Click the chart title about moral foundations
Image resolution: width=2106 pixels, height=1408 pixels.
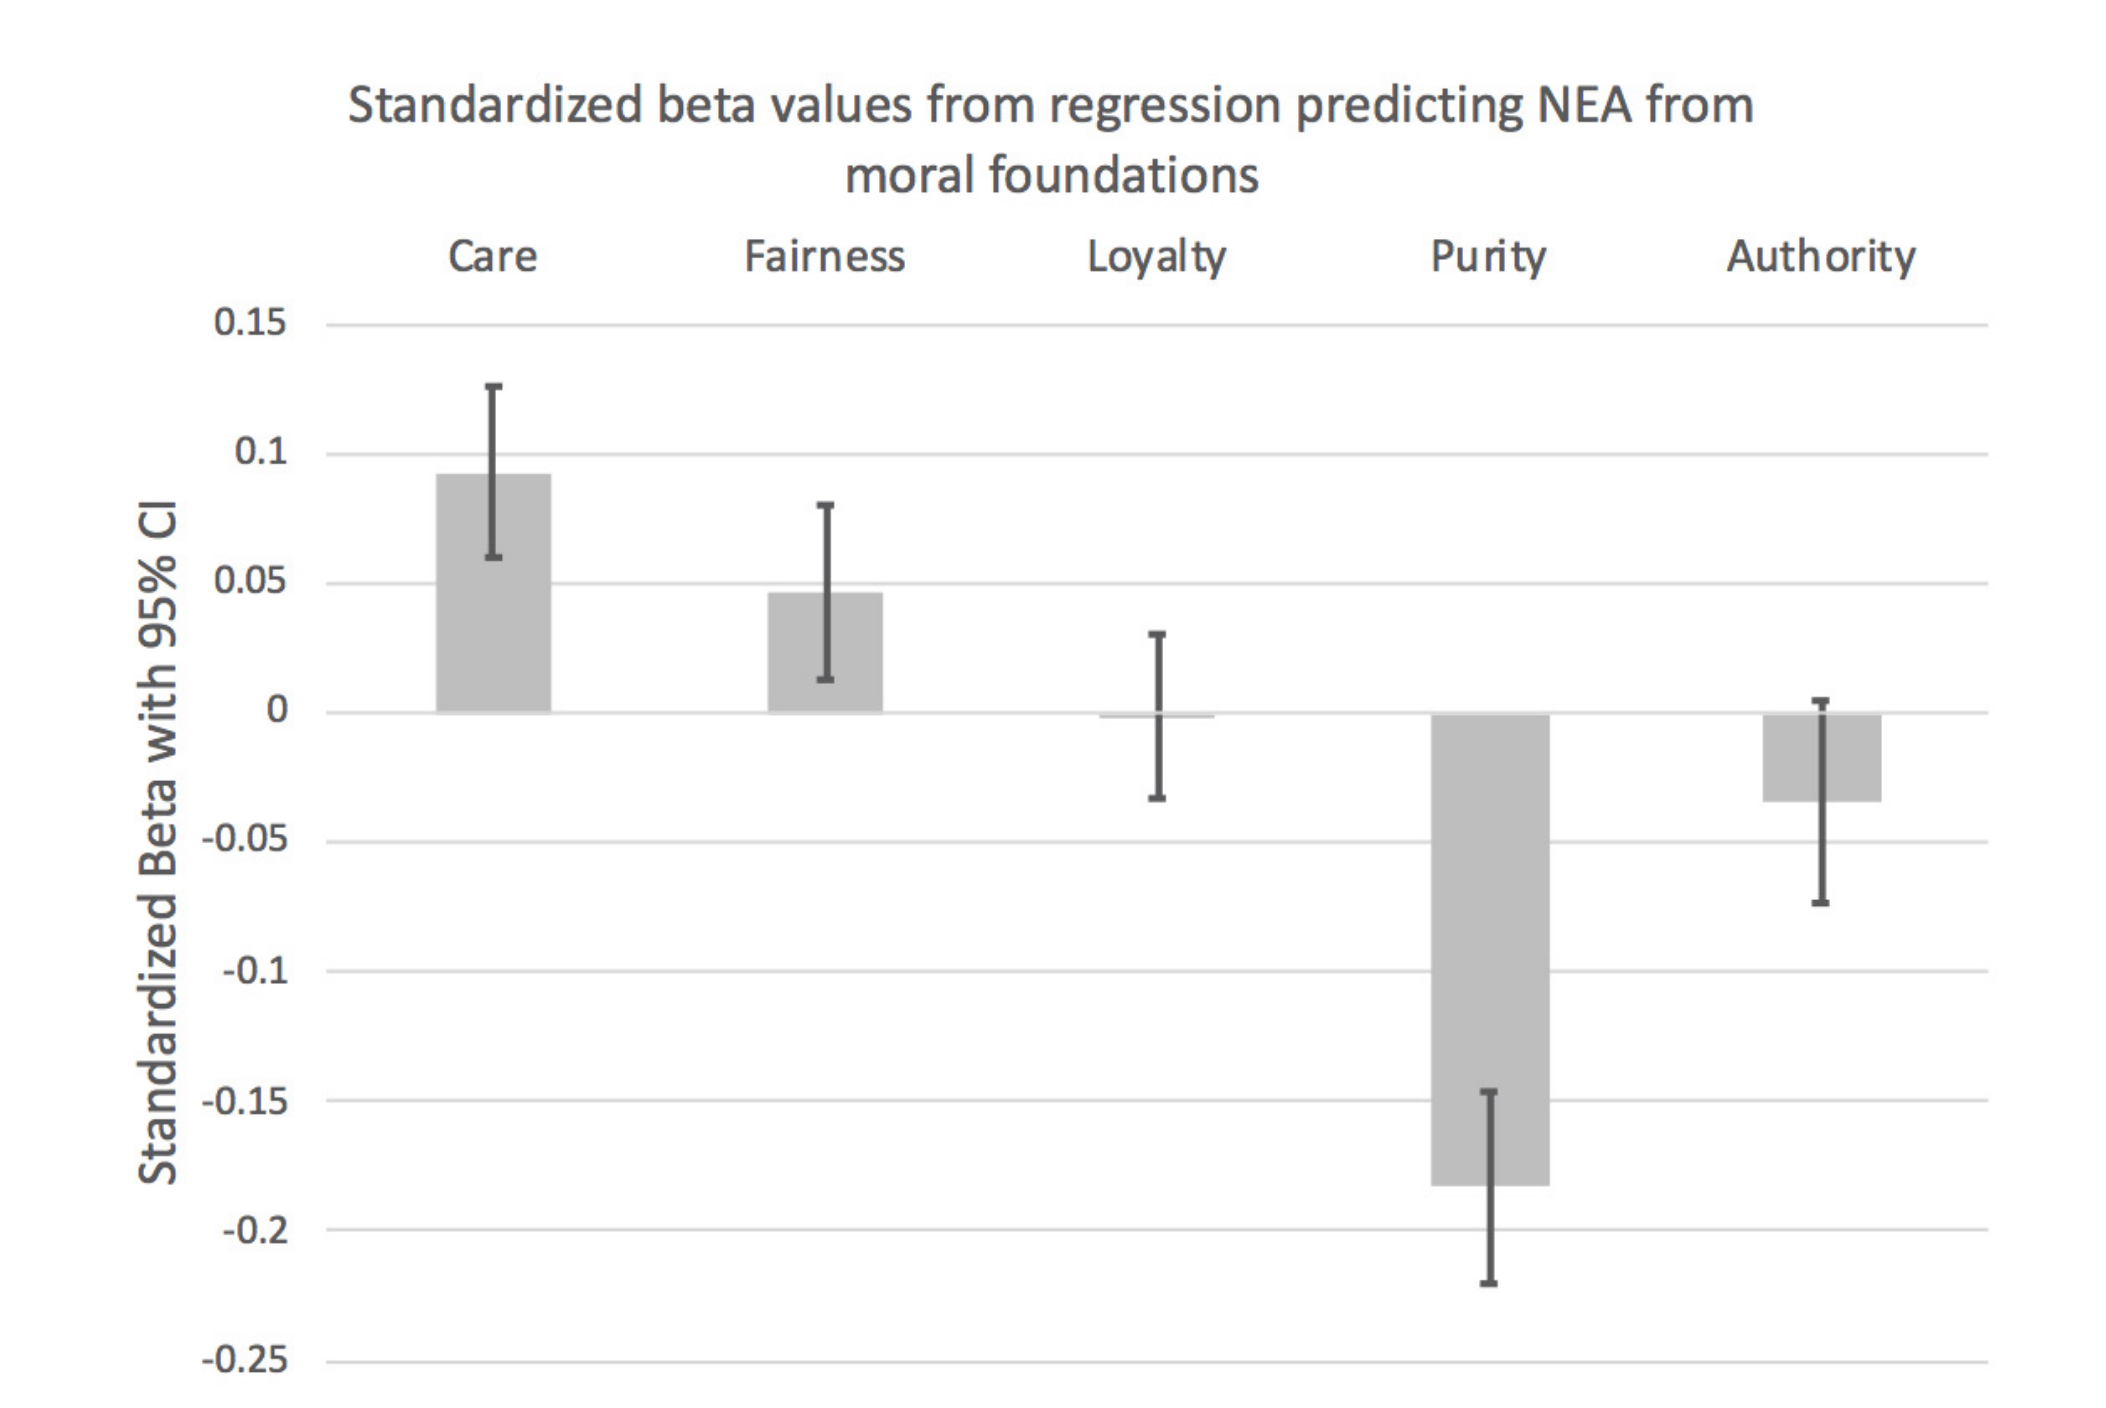coord(1051,140)
